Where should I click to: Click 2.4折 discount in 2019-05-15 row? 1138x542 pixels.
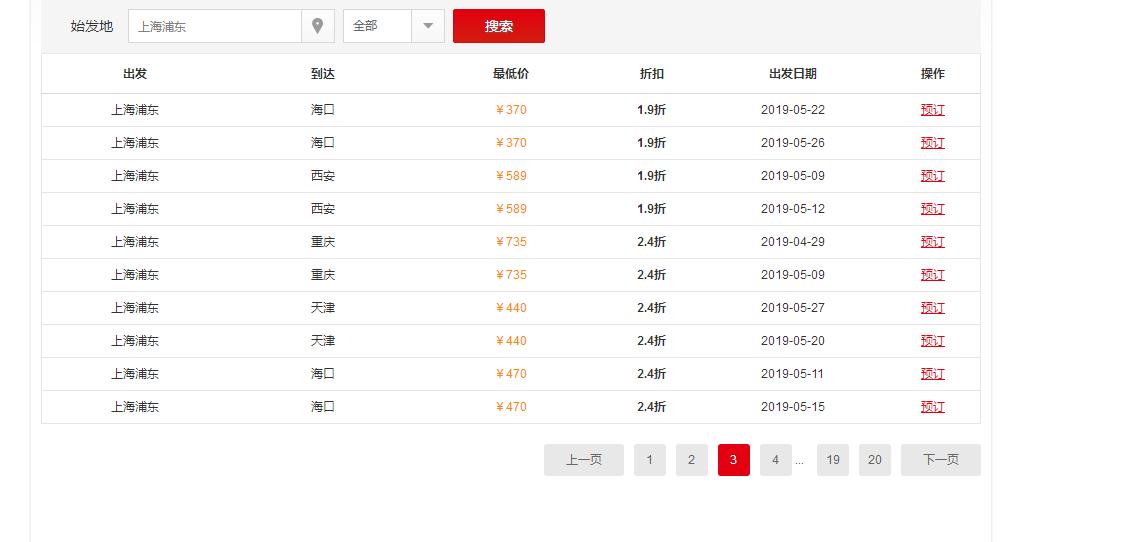click(652, 407)
